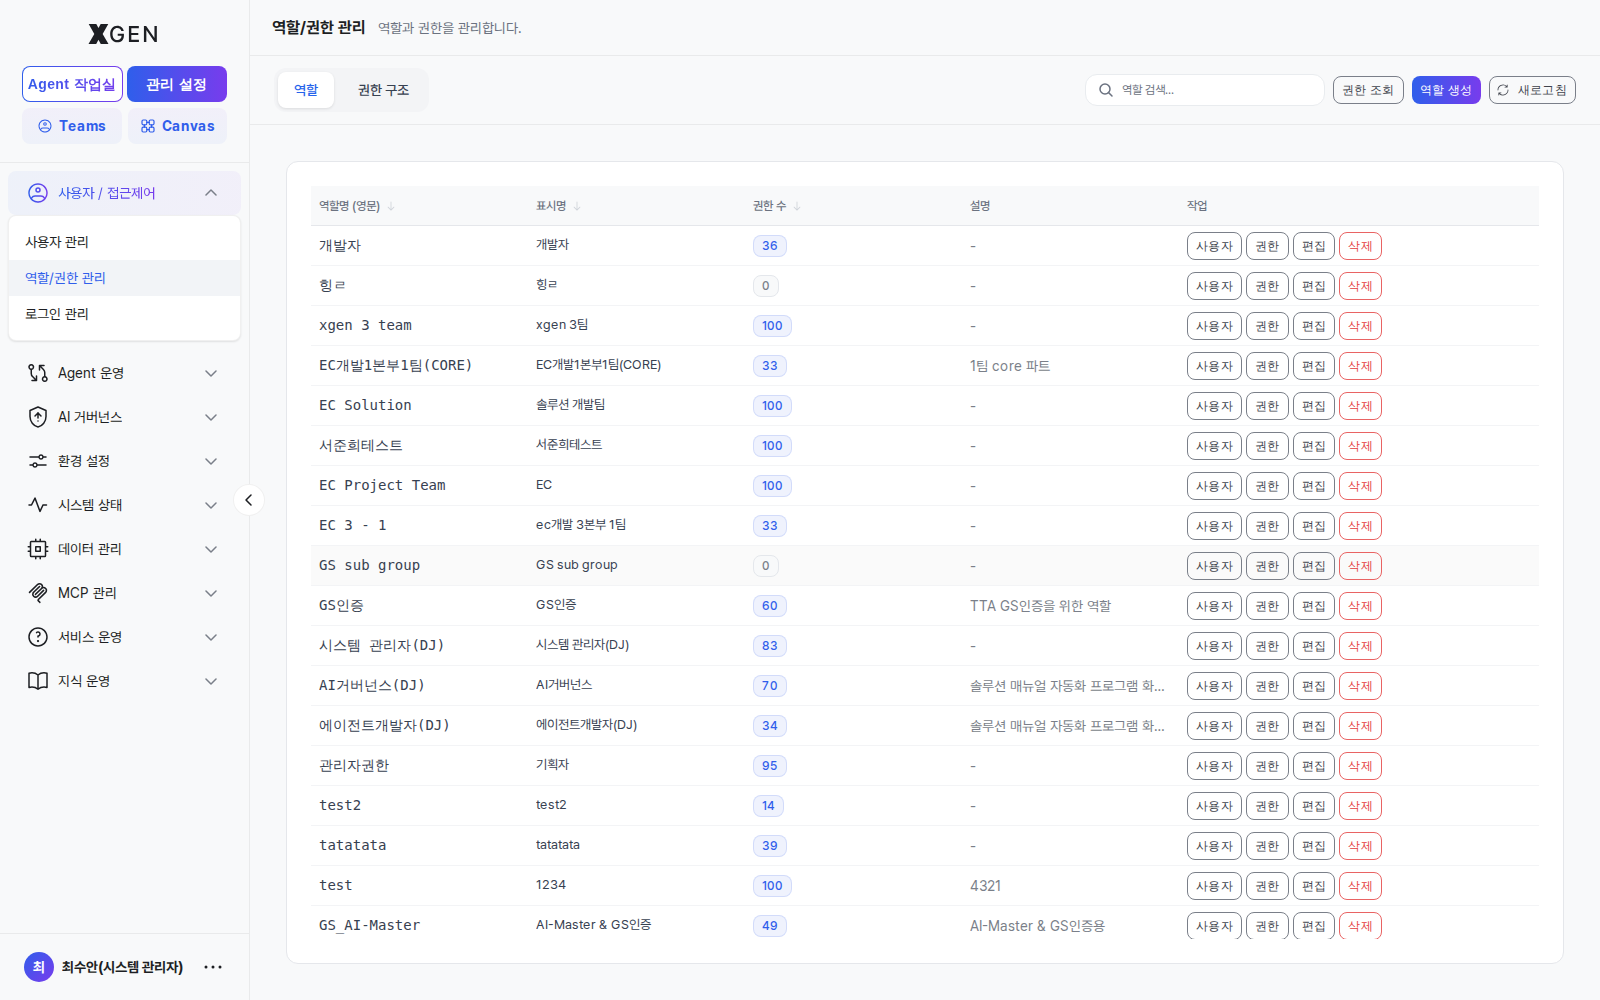Click the AI 거버넌스 shield icon
The height and width of the screenshot is (1000, 1600).
(38, 417)
